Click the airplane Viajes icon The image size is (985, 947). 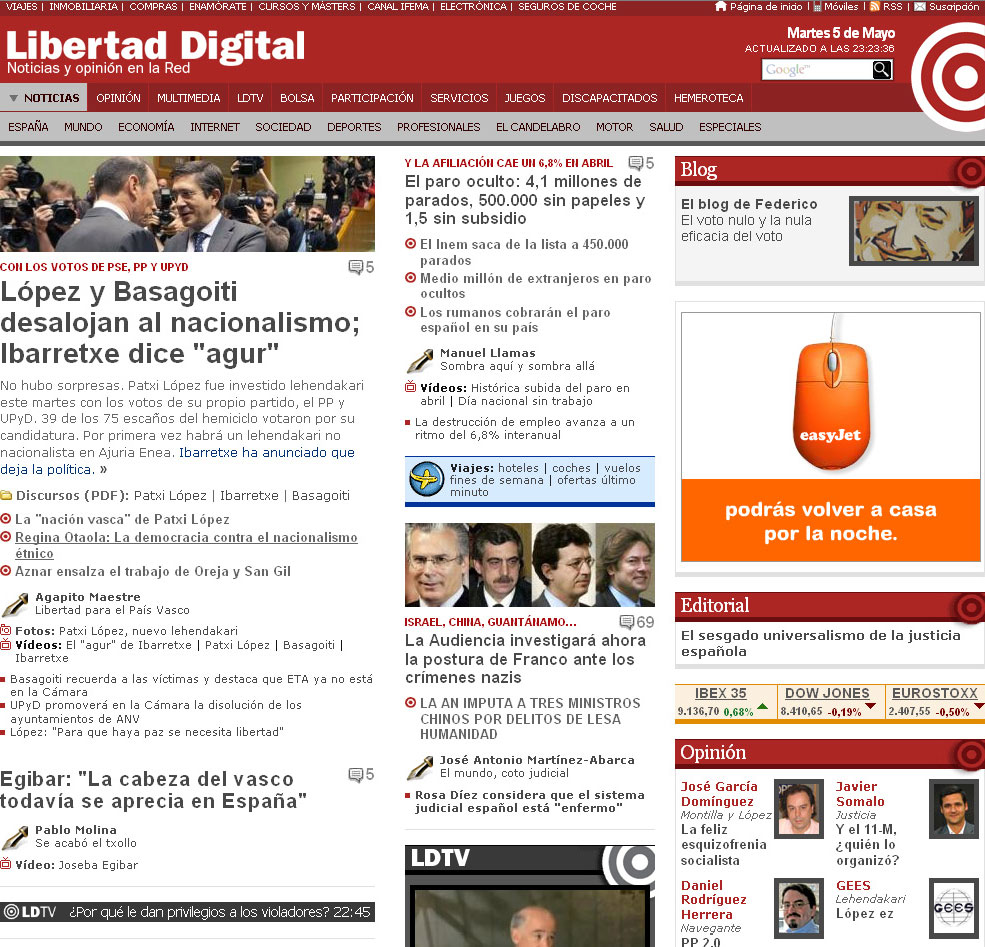tap(426, 480)
